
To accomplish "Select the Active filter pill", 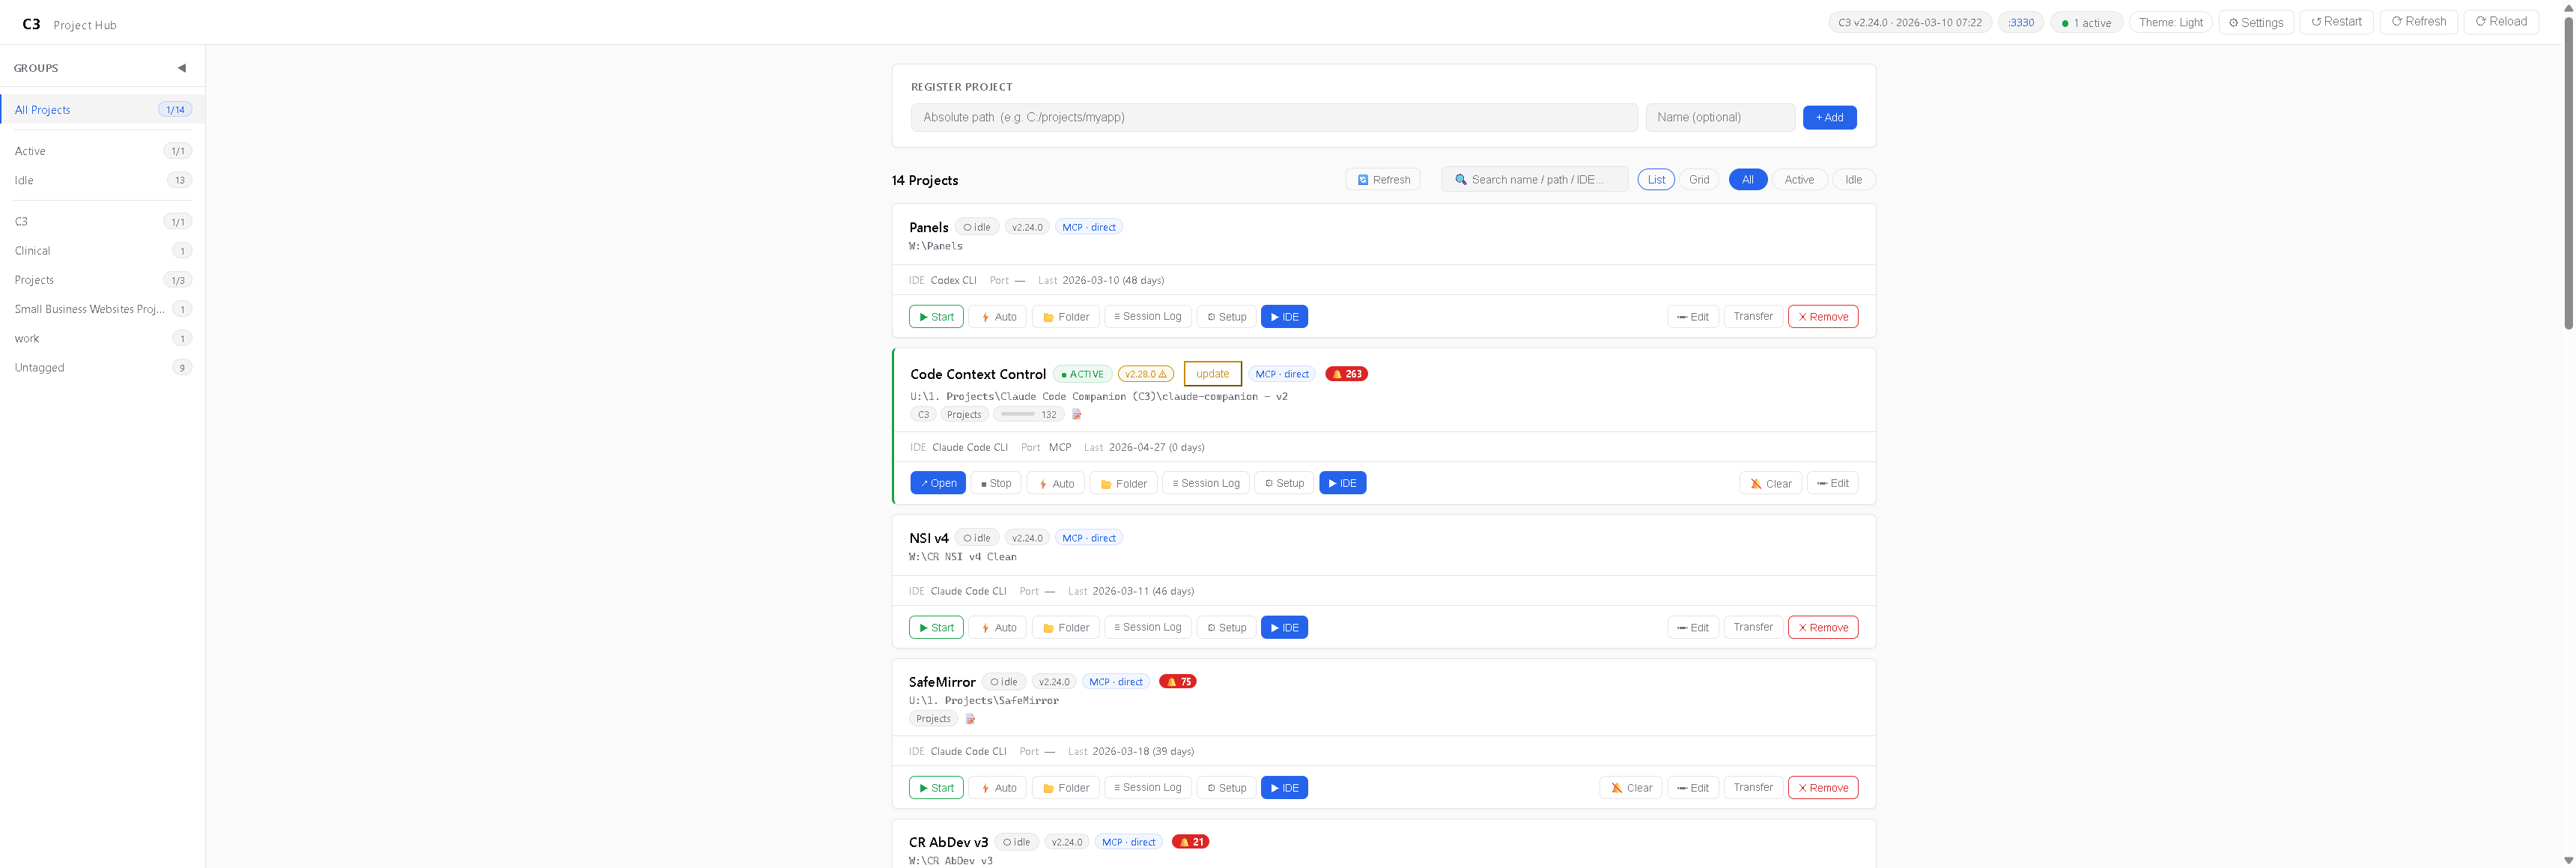I will pyautogui.click(x=1799, y=180).
